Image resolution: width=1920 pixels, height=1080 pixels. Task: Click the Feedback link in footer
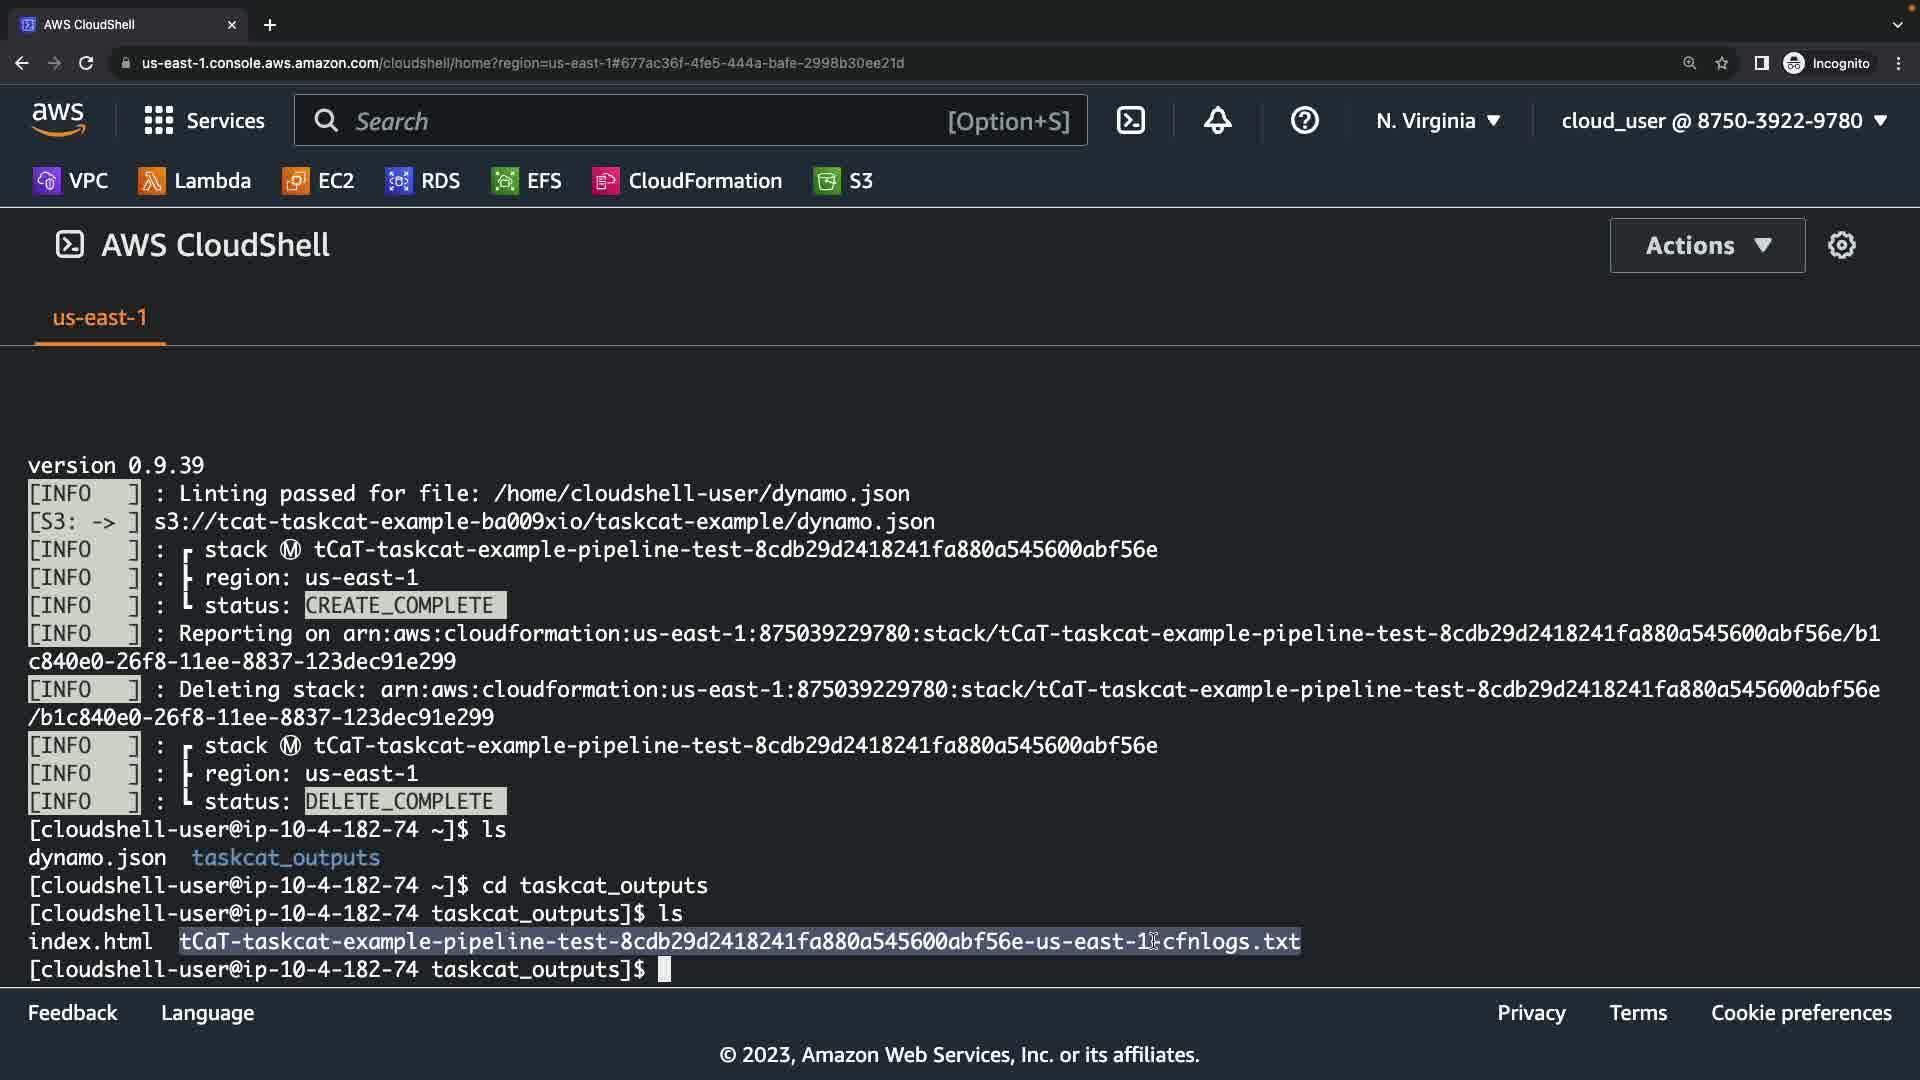[72, 1013]
